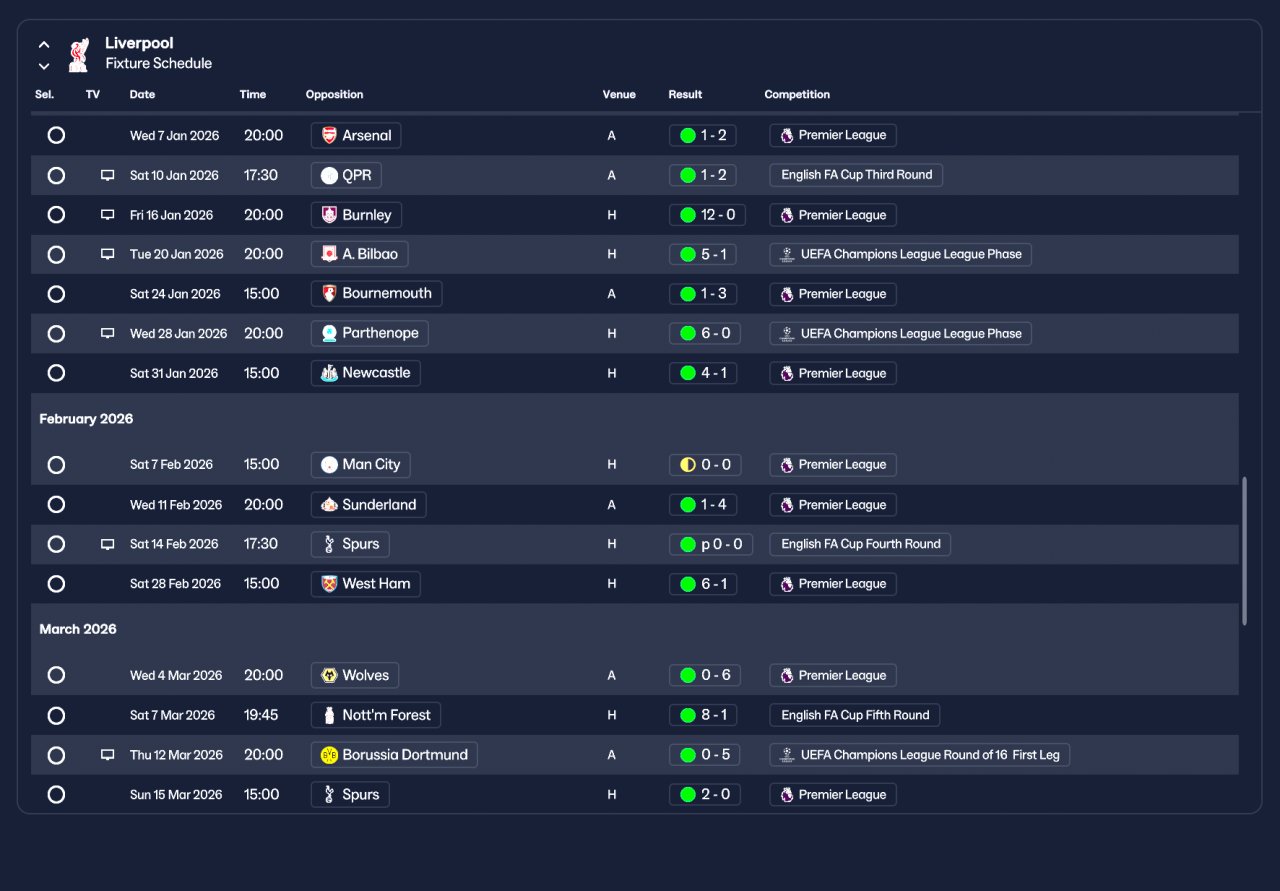1280x891 pixels.
Task: Click the down chevron beside Liverpool crest
Action: (x=44, y=67)
